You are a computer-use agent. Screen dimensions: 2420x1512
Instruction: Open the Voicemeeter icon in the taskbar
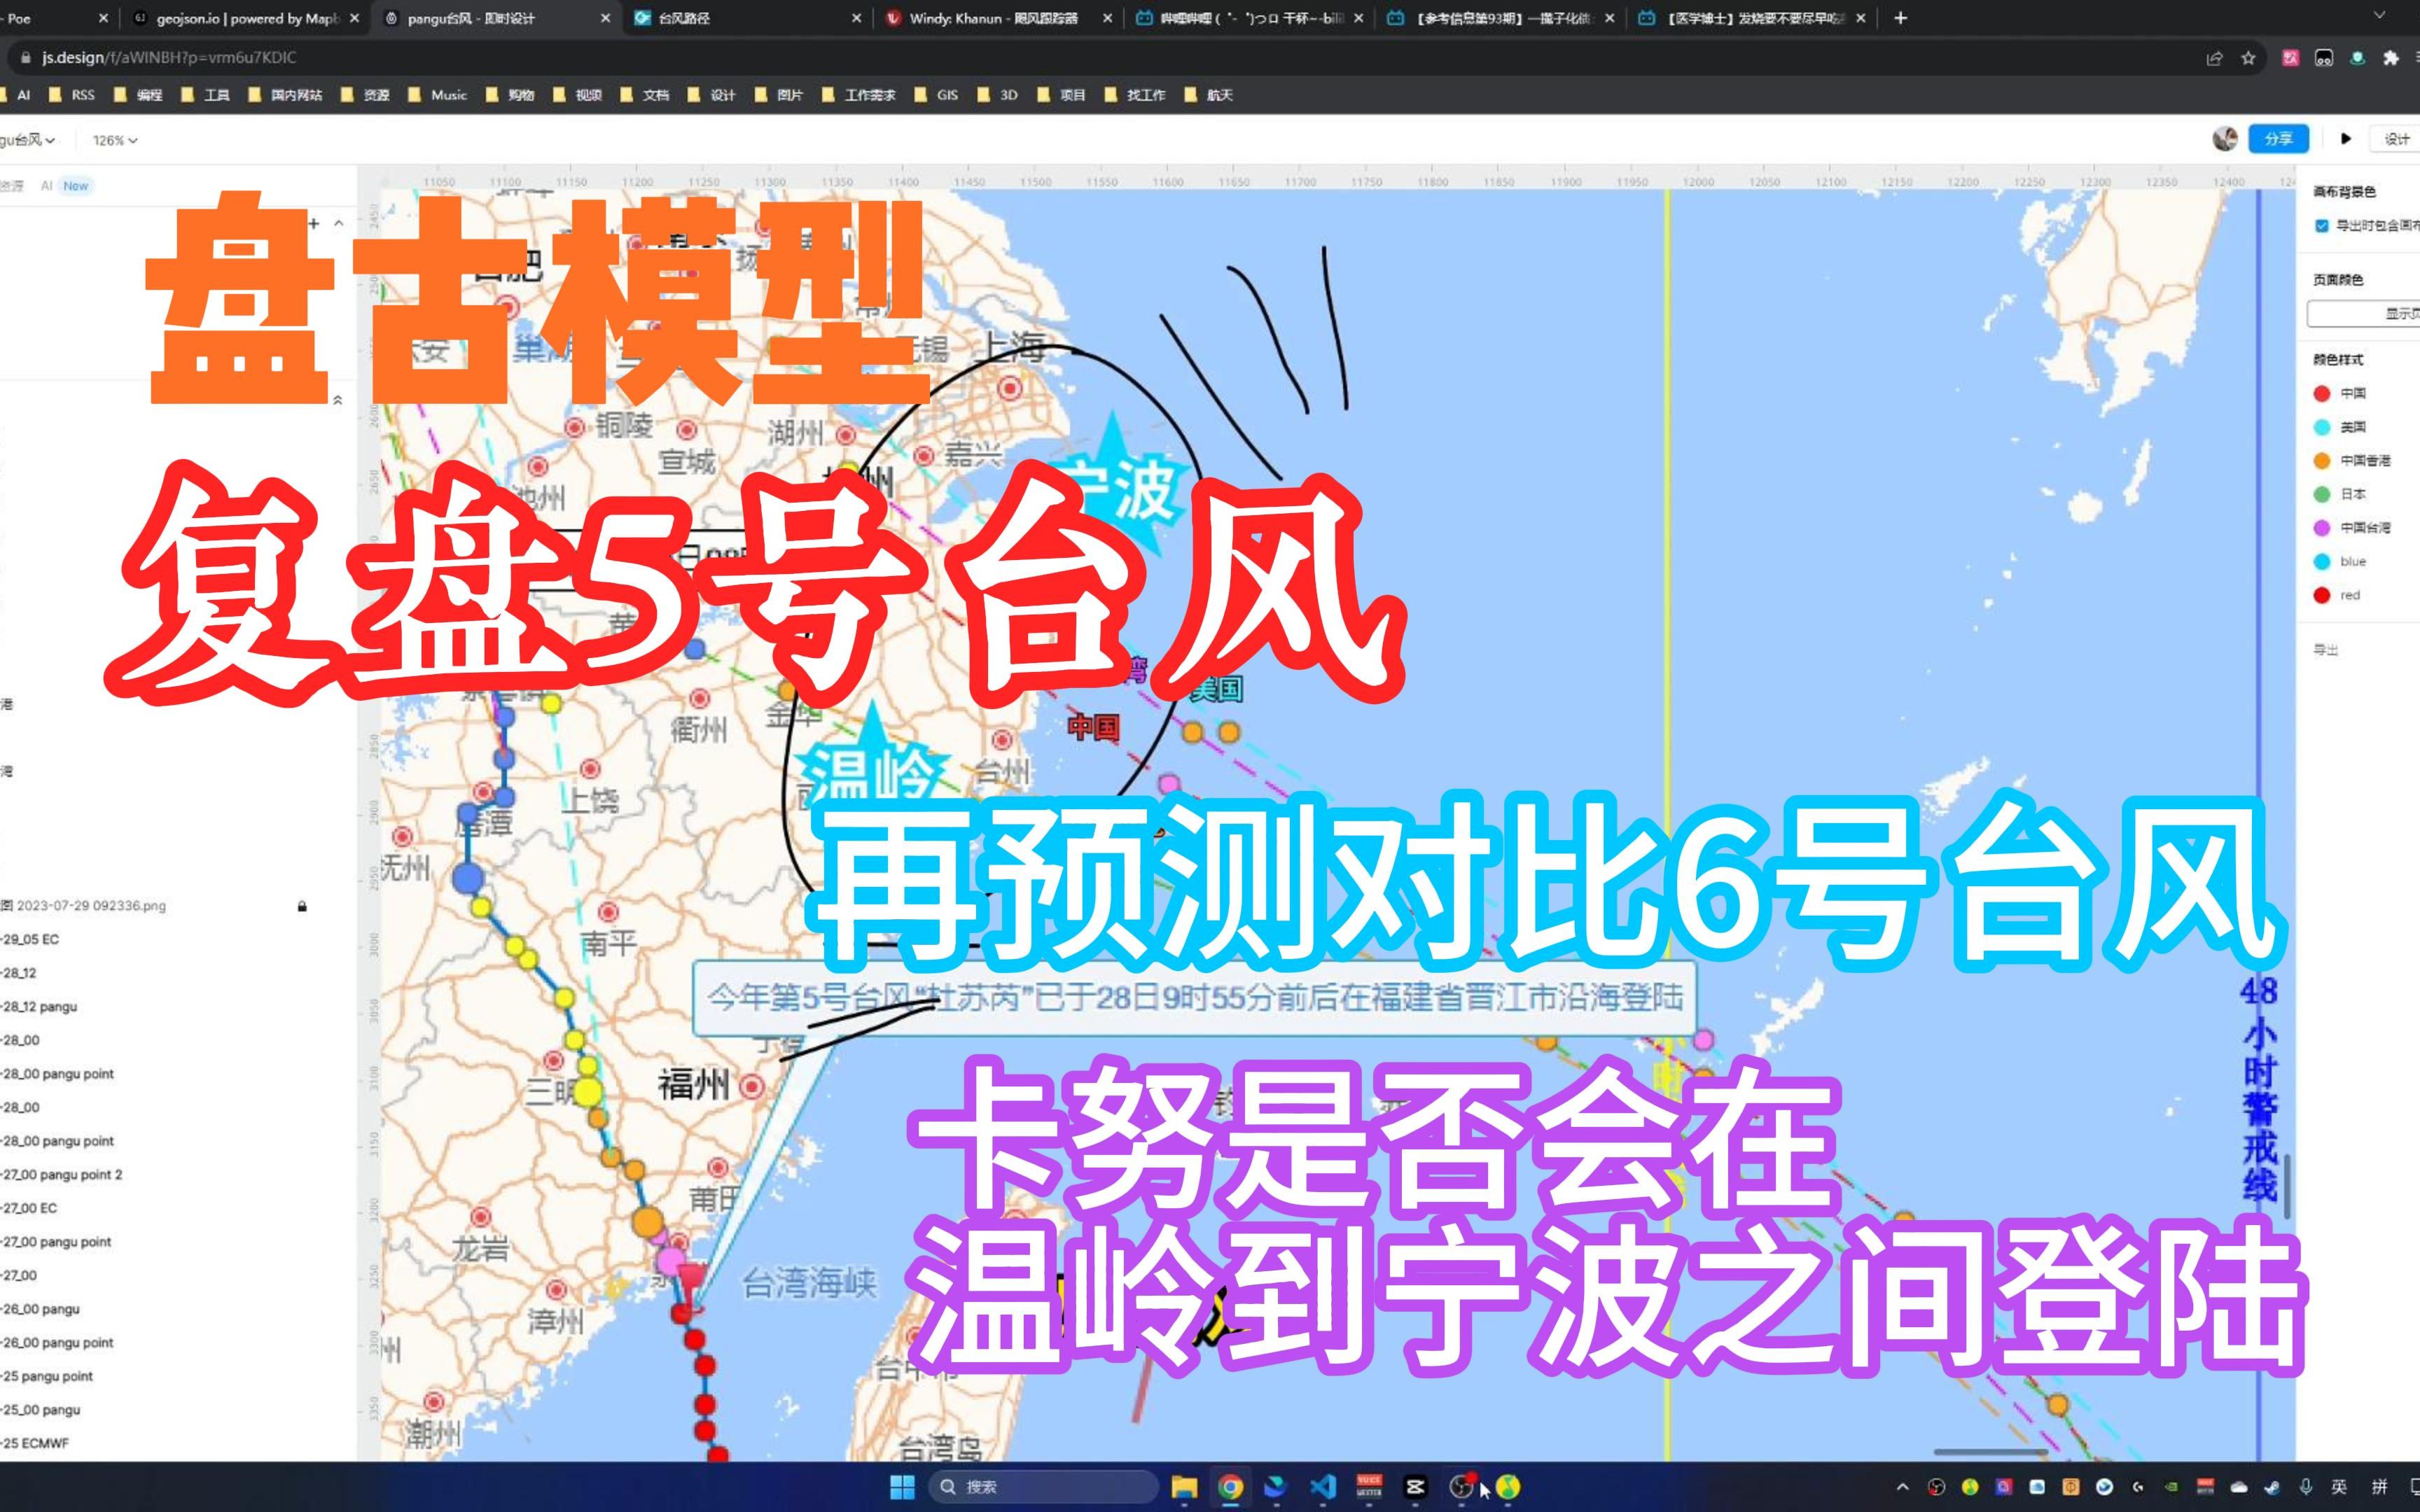1369,1487
